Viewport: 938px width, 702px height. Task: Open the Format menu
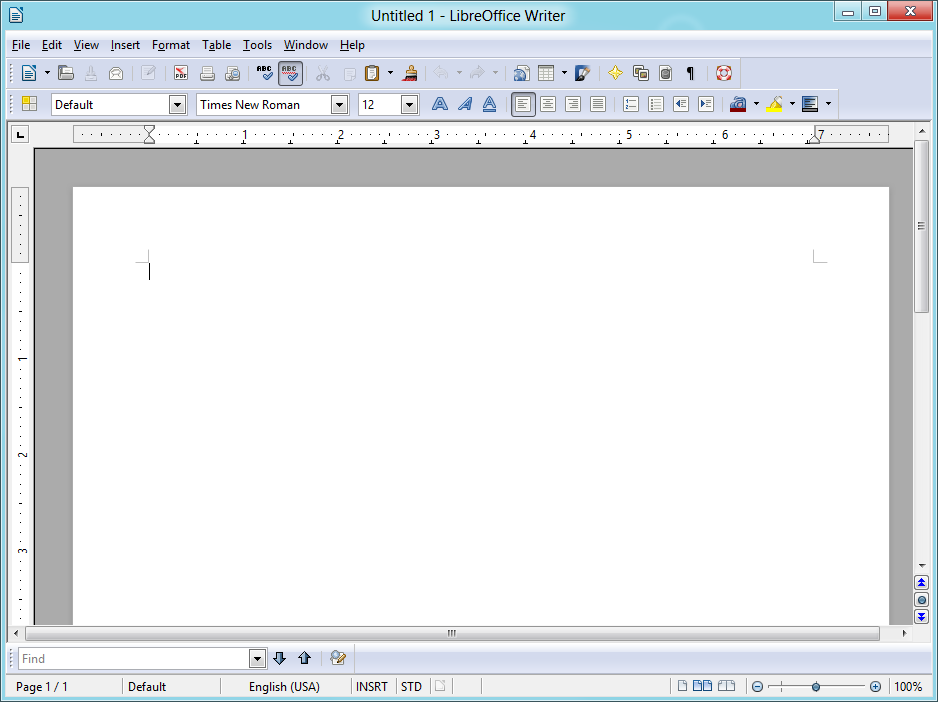coord(171,45)
